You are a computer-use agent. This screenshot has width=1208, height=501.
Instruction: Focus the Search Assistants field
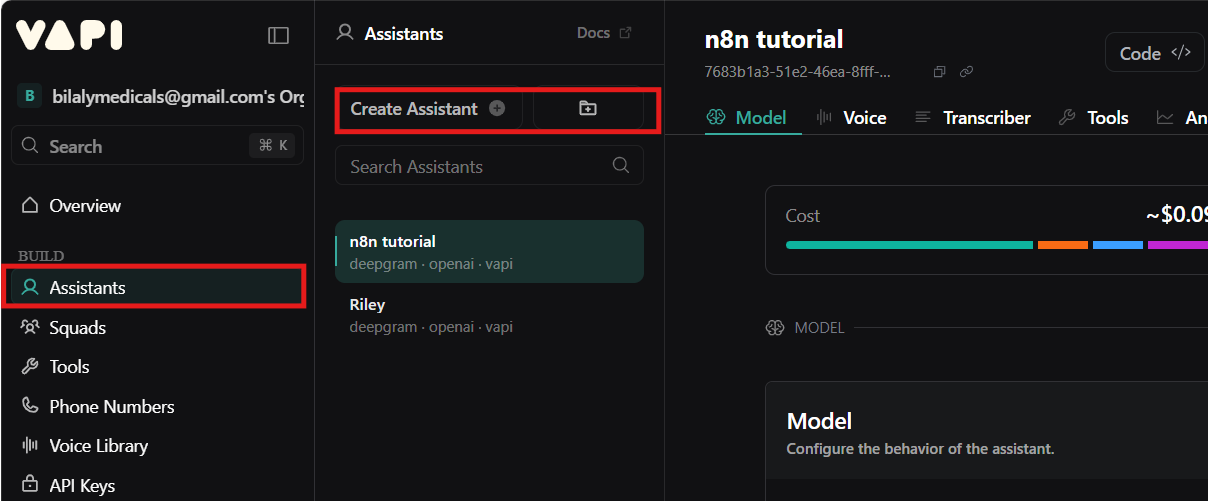[489, 166]
